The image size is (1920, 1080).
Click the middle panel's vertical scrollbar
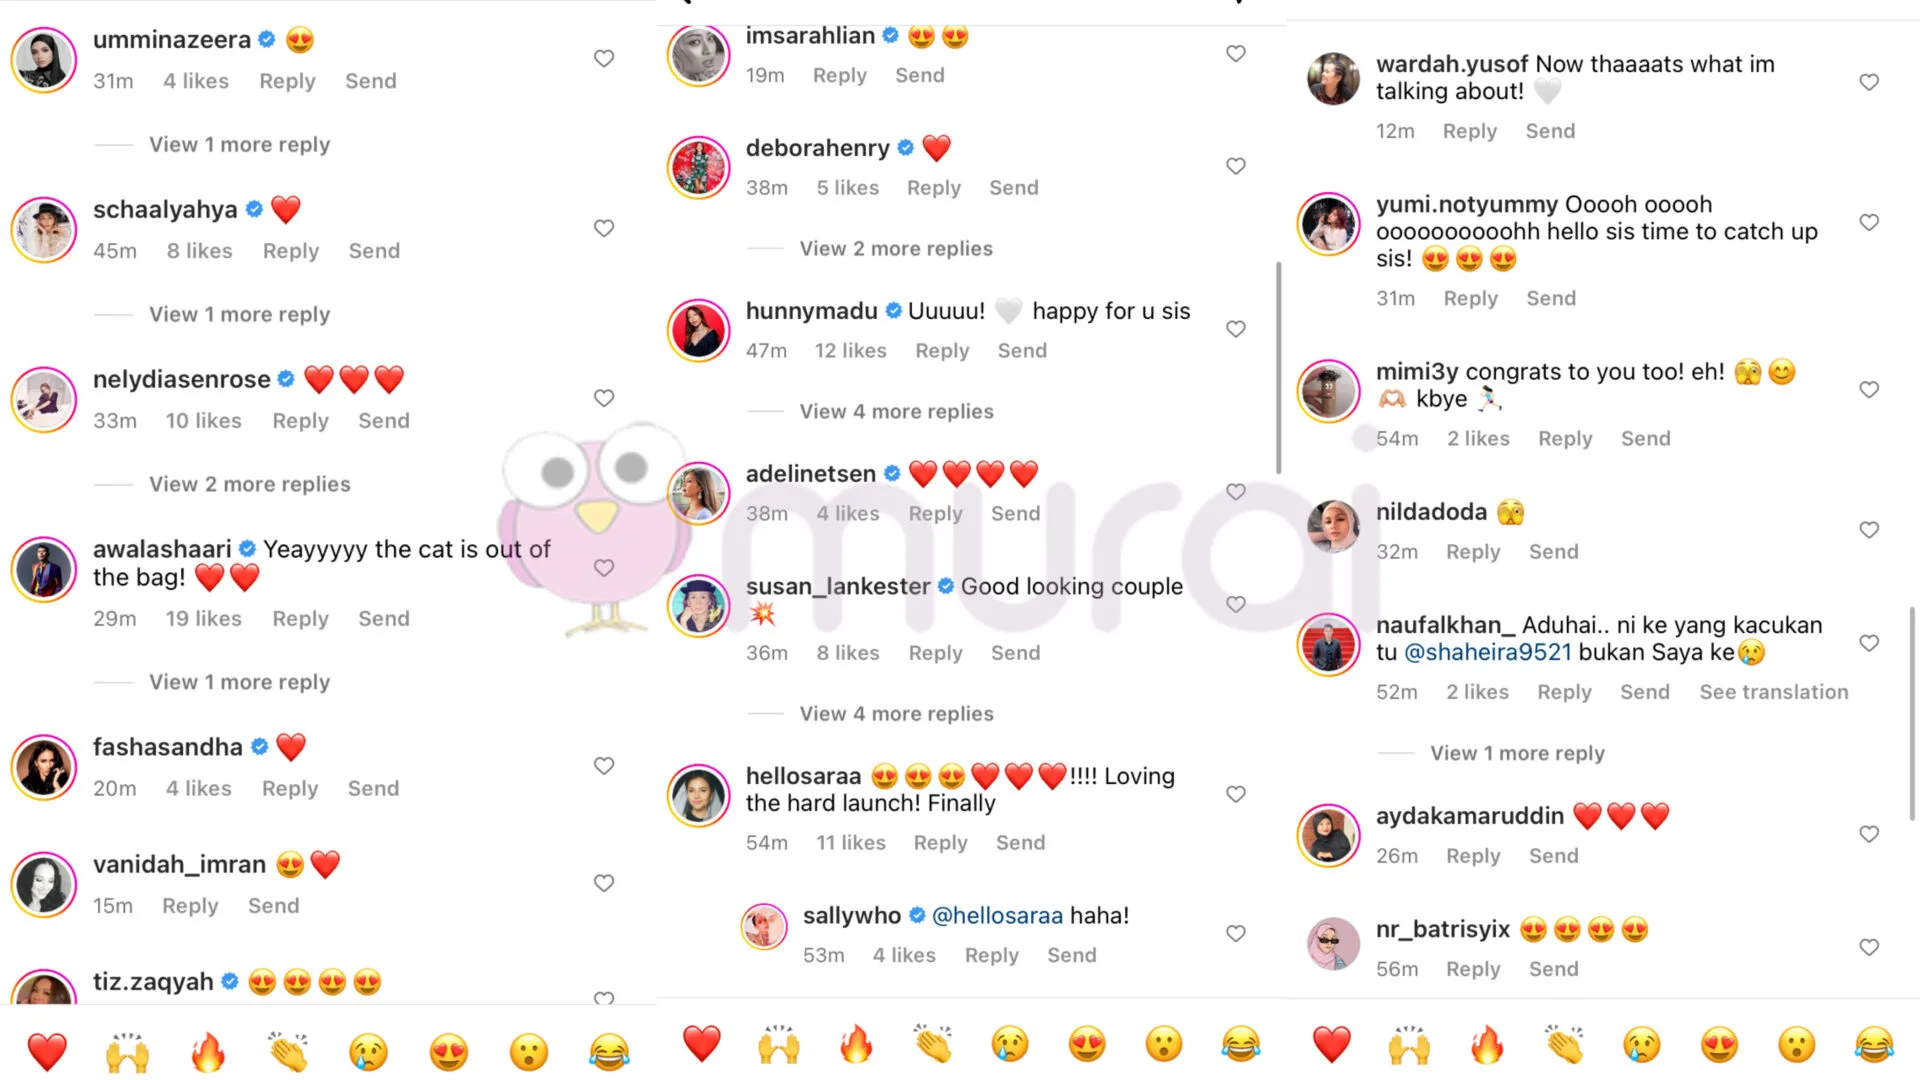(x=1278, y=368)
